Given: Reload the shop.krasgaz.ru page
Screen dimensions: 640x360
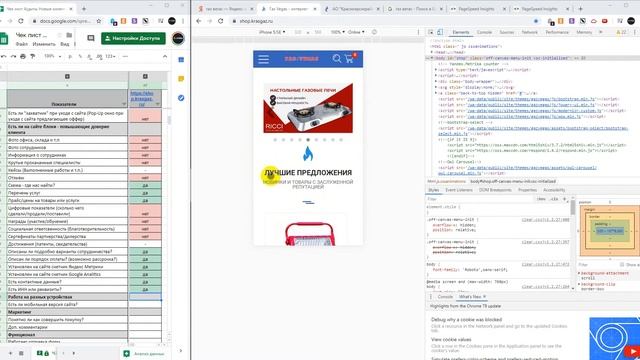Looking at the screenshot, I should point(220,21).
